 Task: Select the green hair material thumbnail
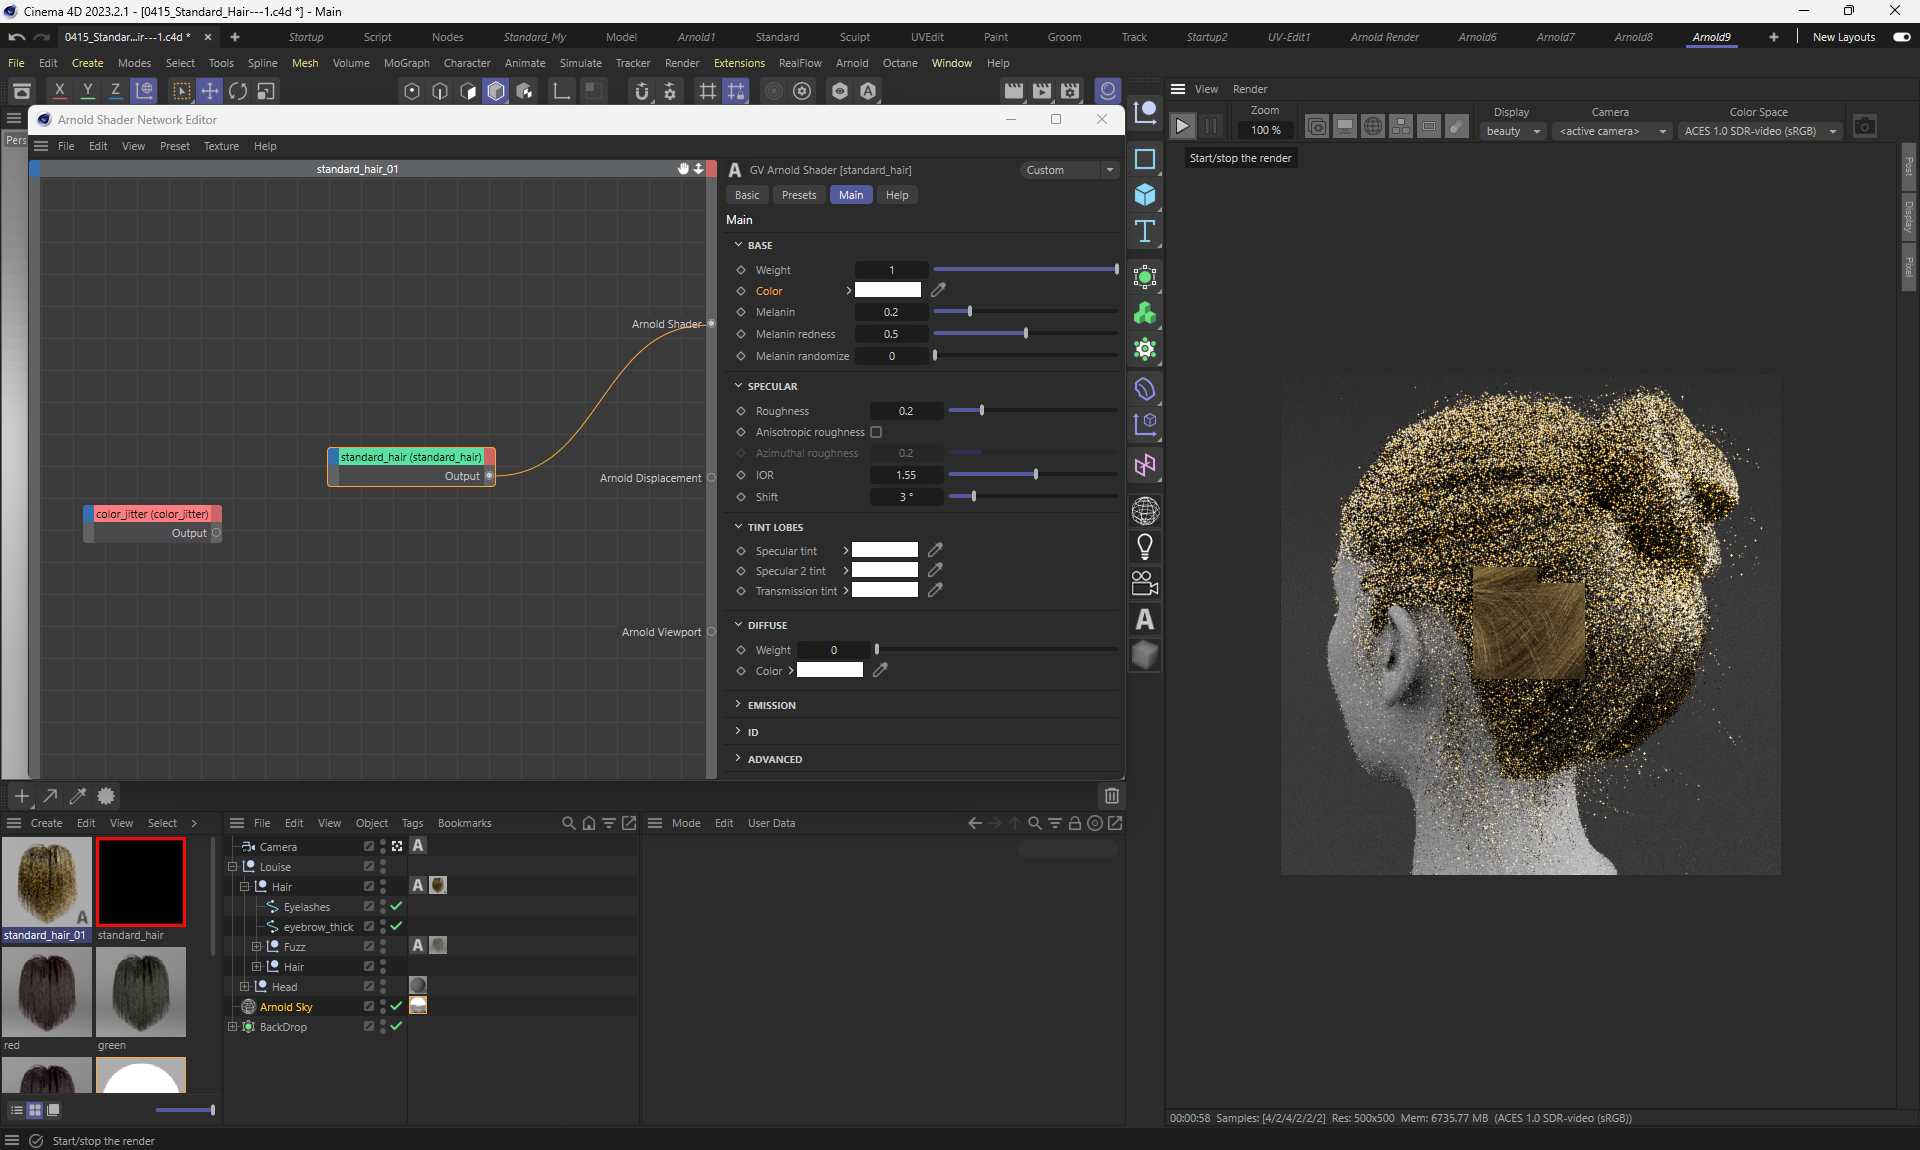click(x=140, y=992)
